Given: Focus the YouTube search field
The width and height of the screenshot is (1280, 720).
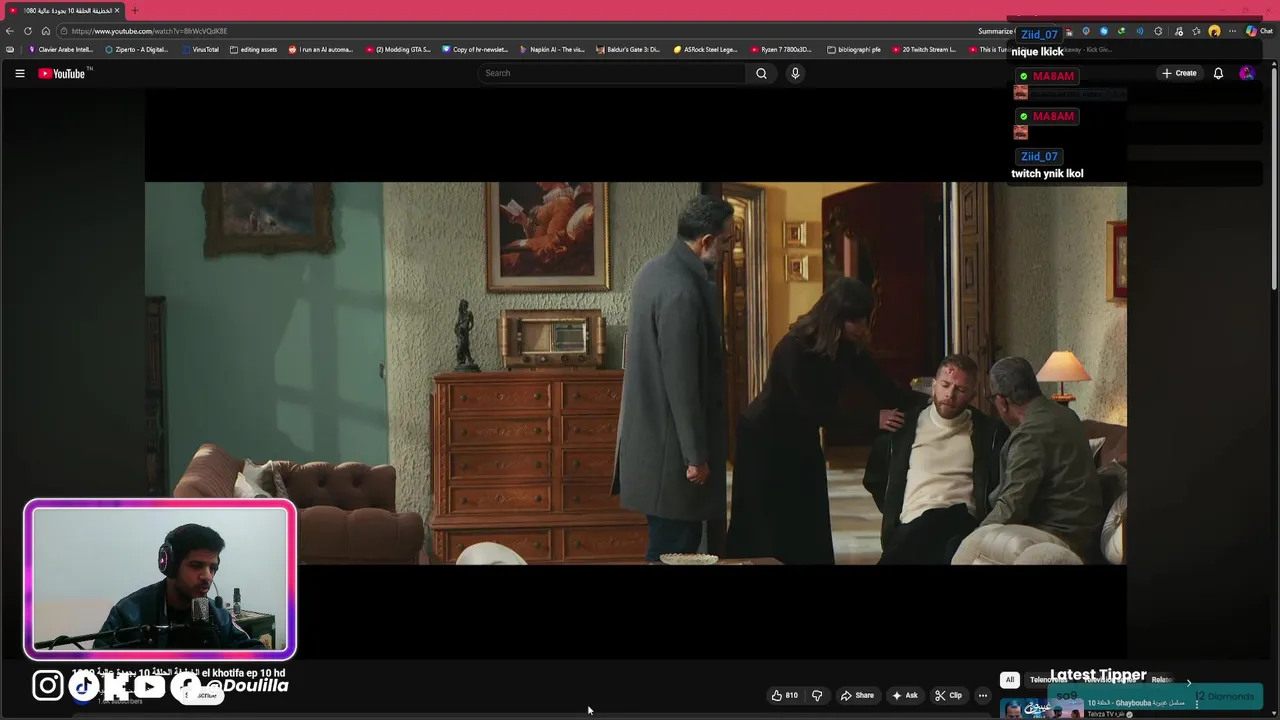Looking at the screenshot, I should 612,73.
